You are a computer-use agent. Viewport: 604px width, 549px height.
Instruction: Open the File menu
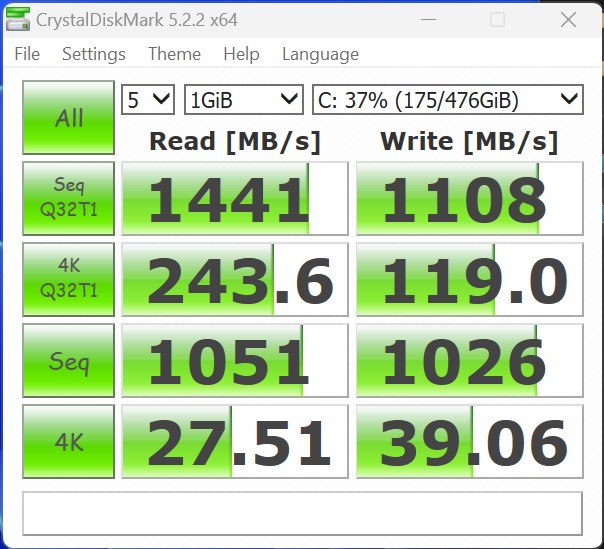(x=27, y=54)
